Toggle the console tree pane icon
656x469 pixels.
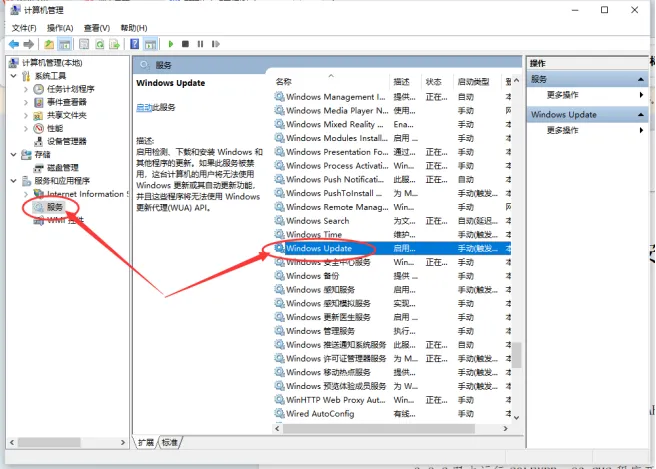click(x=64, y=44)
